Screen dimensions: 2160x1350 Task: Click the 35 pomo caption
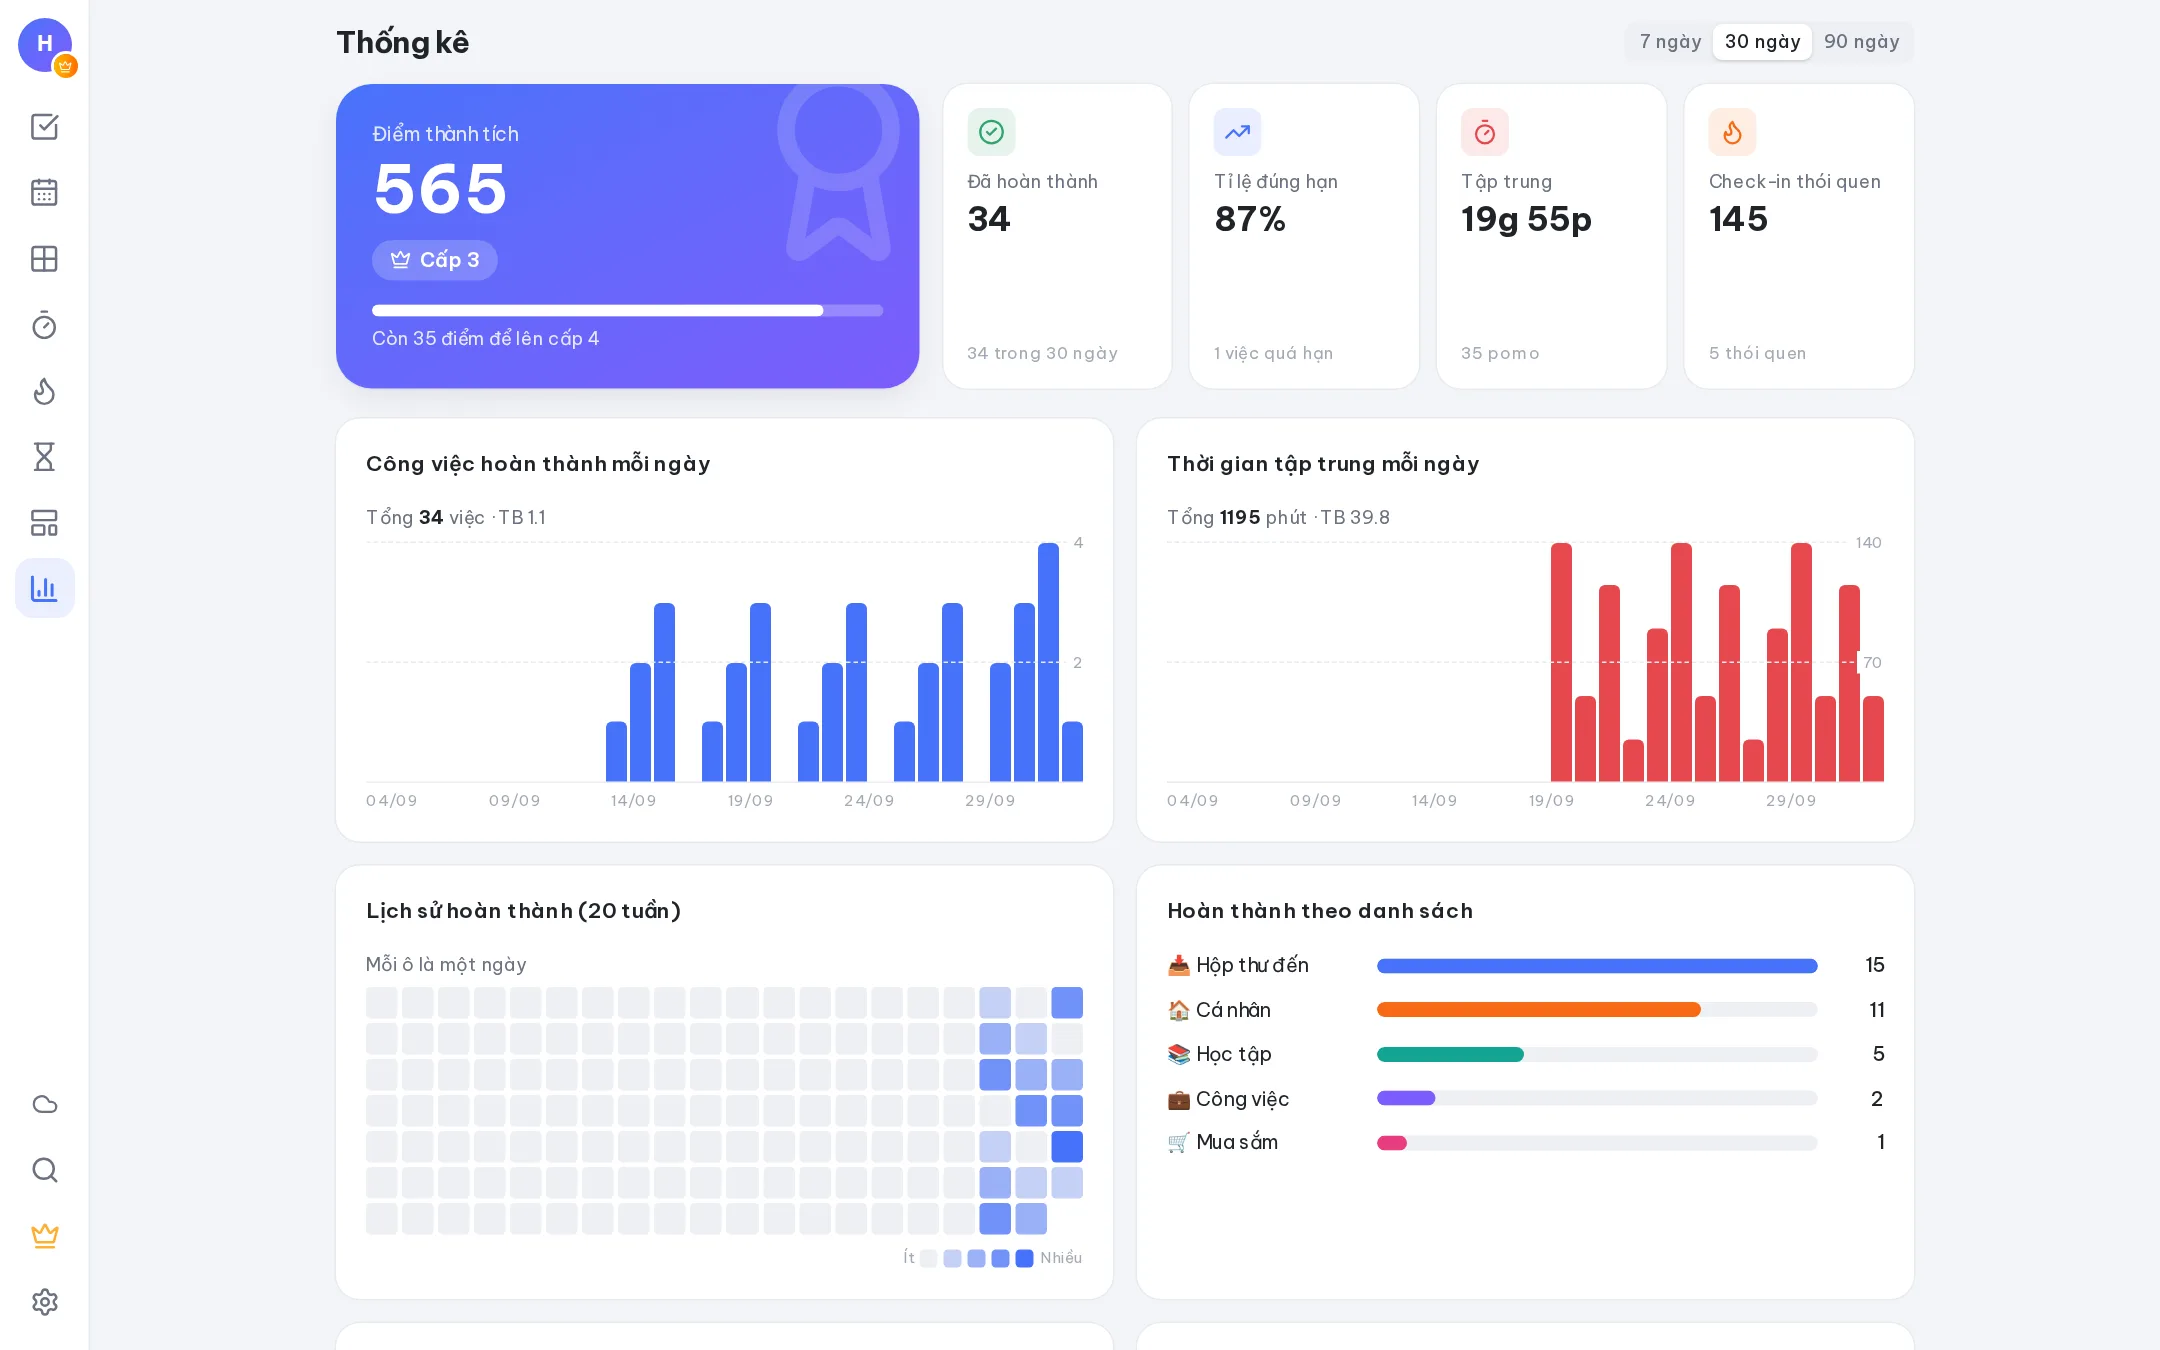coord(1500,353)
